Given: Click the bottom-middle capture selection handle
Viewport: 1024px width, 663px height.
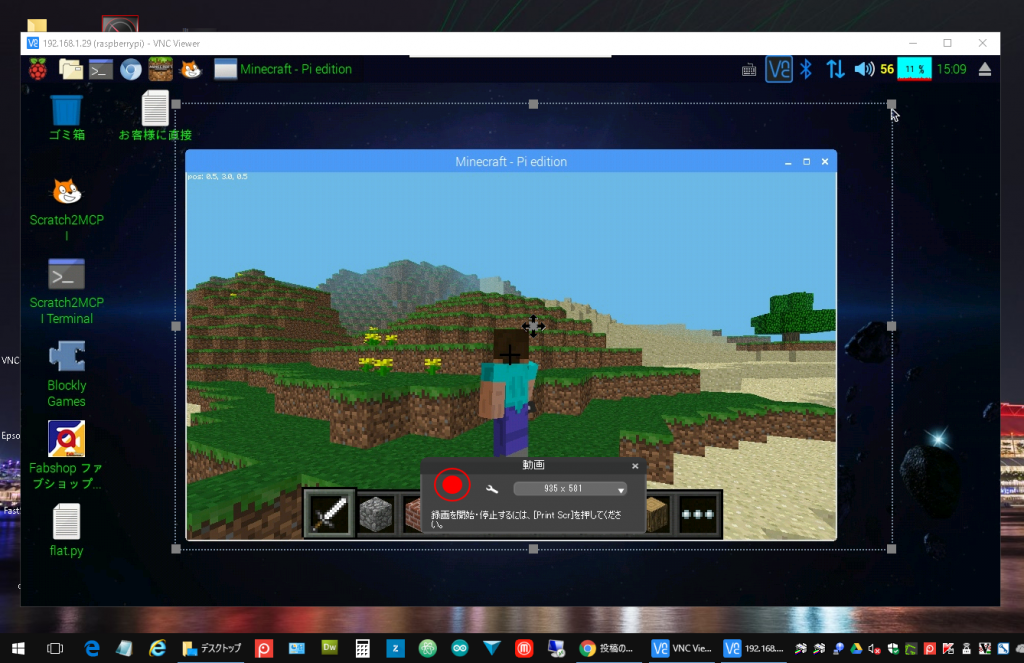Looking at the screenshot, I should (533, 549).
